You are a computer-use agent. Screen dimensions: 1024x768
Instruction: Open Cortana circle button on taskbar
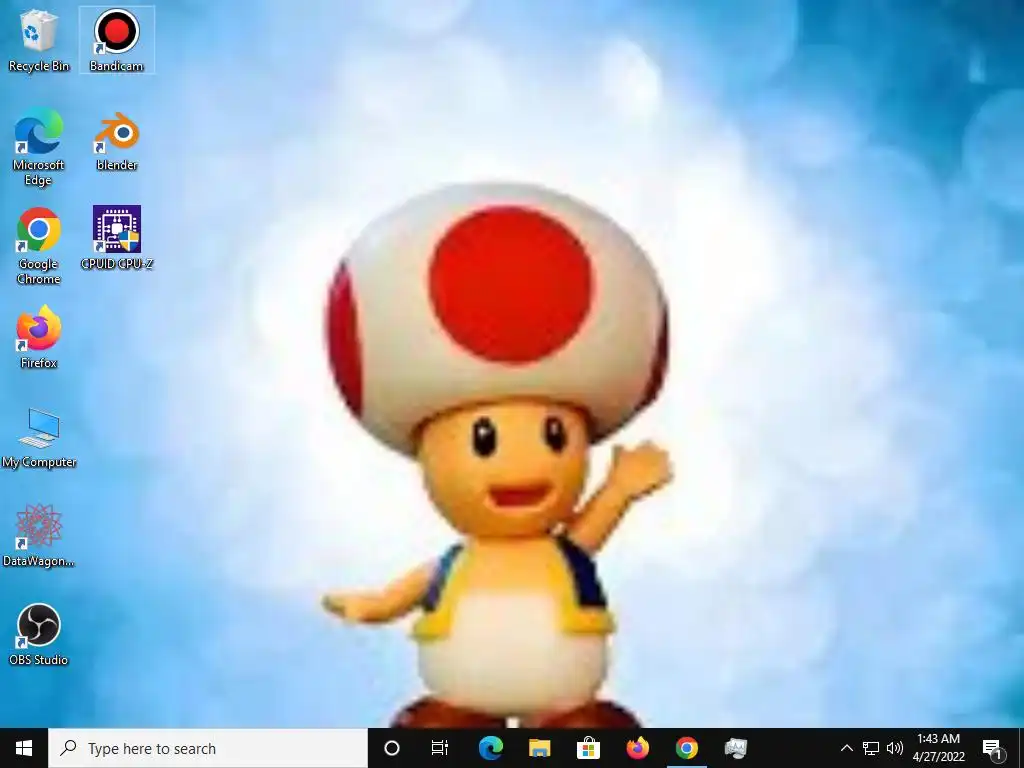click(392, 748)
